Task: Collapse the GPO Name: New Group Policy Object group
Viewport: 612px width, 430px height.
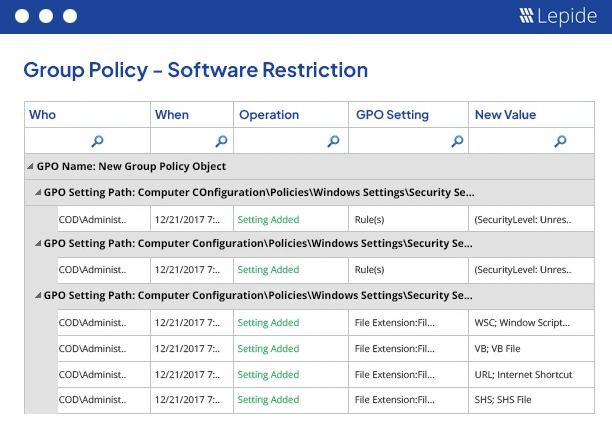Action: 30,166
